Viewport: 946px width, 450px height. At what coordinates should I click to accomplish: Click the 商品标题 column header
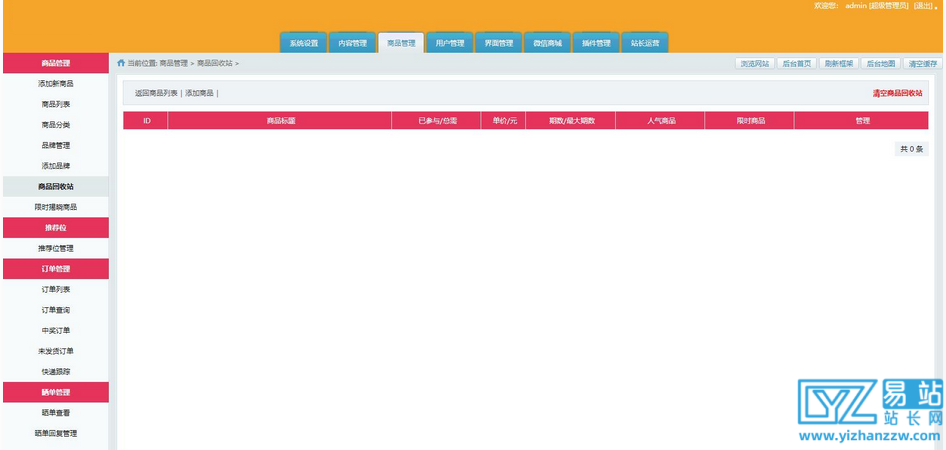tap(281, 121)
